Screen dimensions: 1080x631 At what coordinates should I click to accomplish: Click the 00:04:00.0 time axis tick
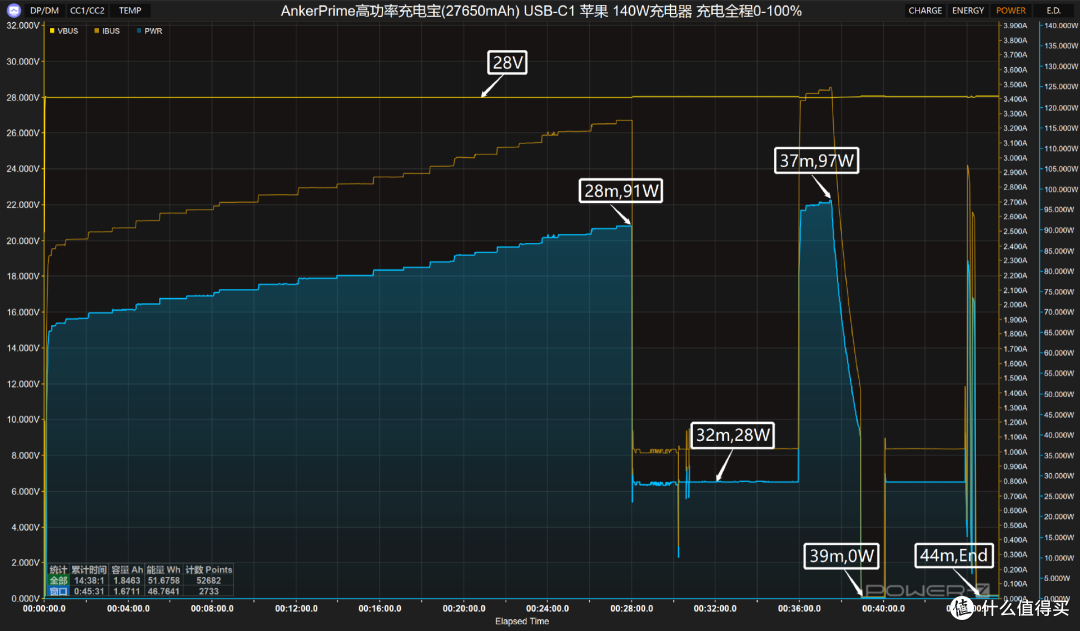pos(128,608)
